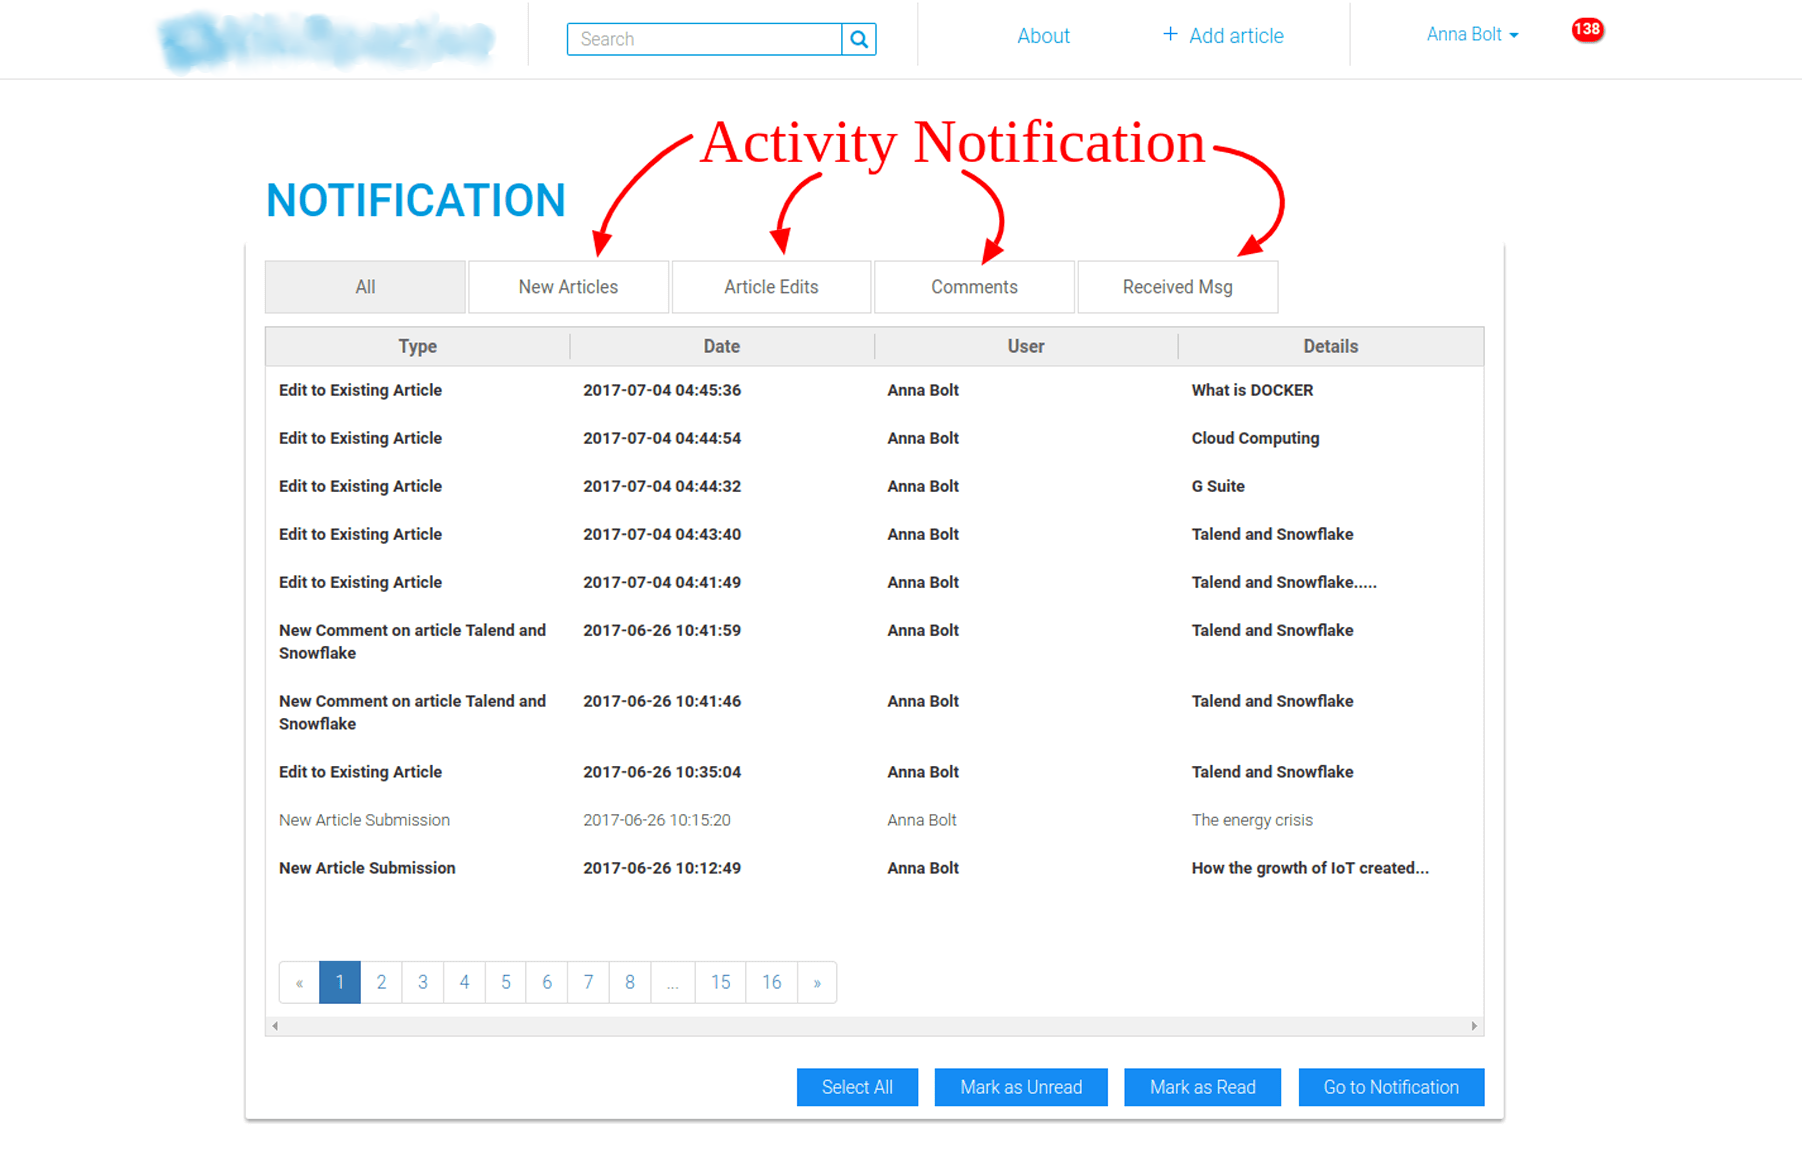
Task: Click the Select All button
Action: (857, 1087)
